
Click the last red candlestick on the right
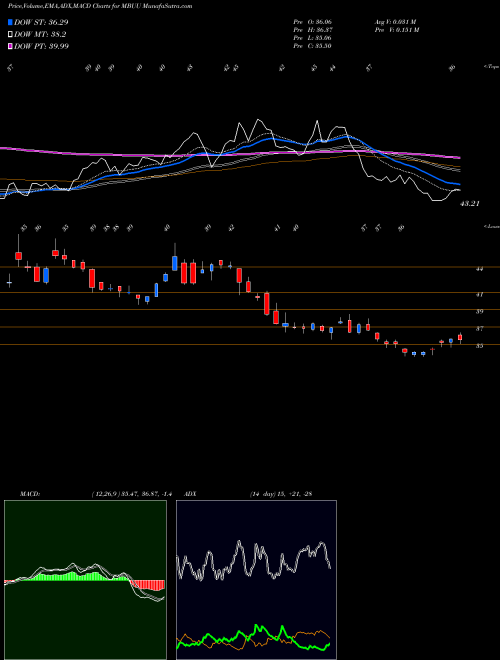[460, 337]
